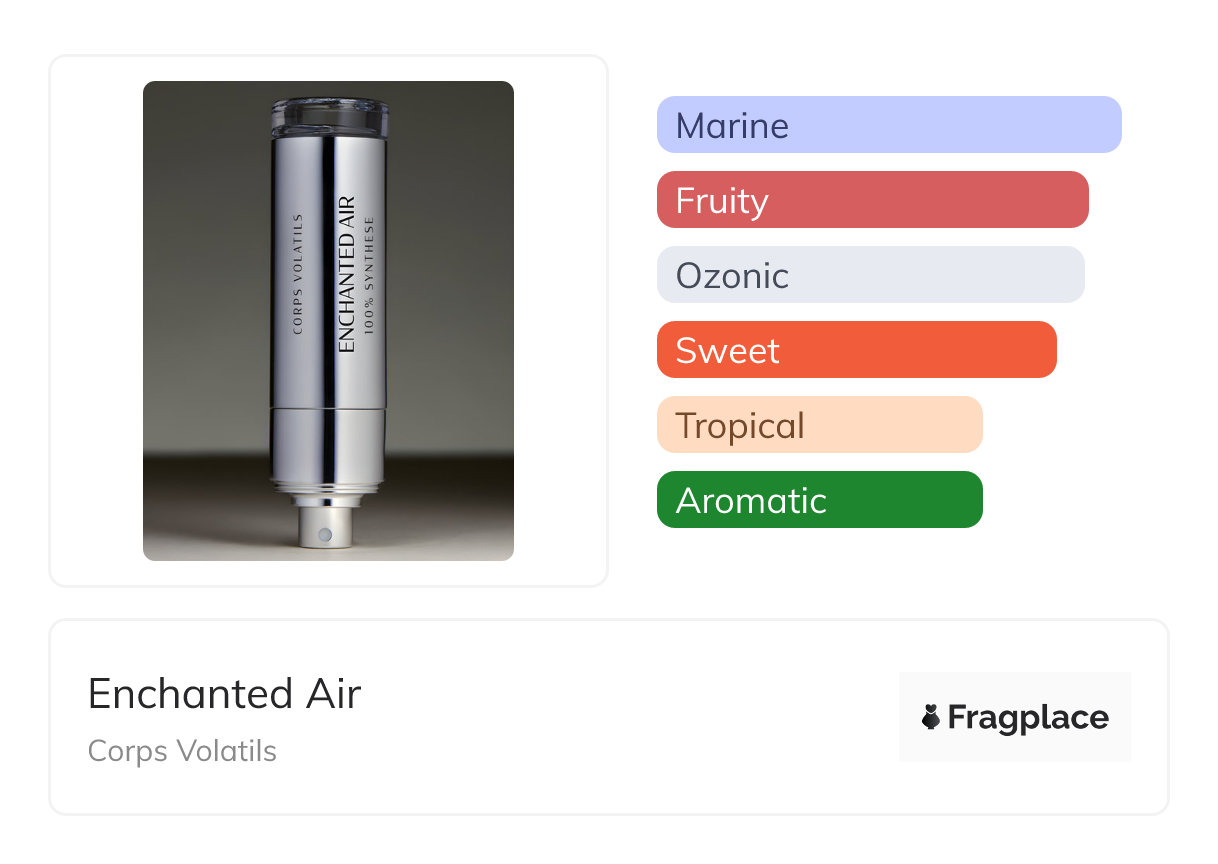Click the vertical CORPS VOLATILS text on bottle

click(297, 273)
